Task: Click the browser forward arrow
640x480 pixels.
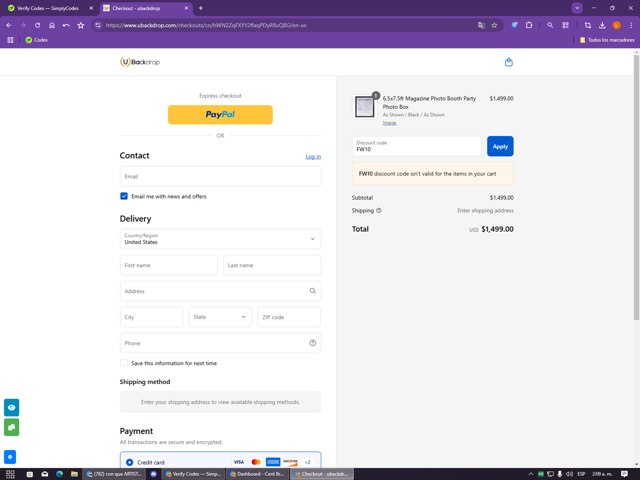Action: point(23,25)
